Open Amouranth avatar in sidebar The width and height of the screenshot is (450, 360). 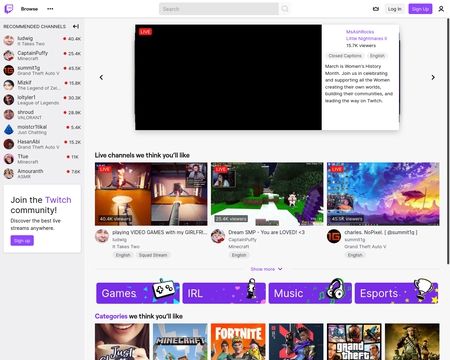pos(9,173)
